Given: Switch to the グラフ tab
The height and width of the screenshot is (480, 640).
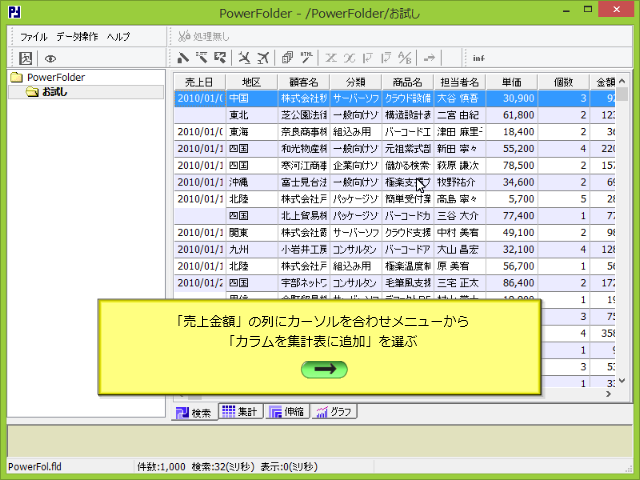Looking at the screenshot, I should pos(334,411).
